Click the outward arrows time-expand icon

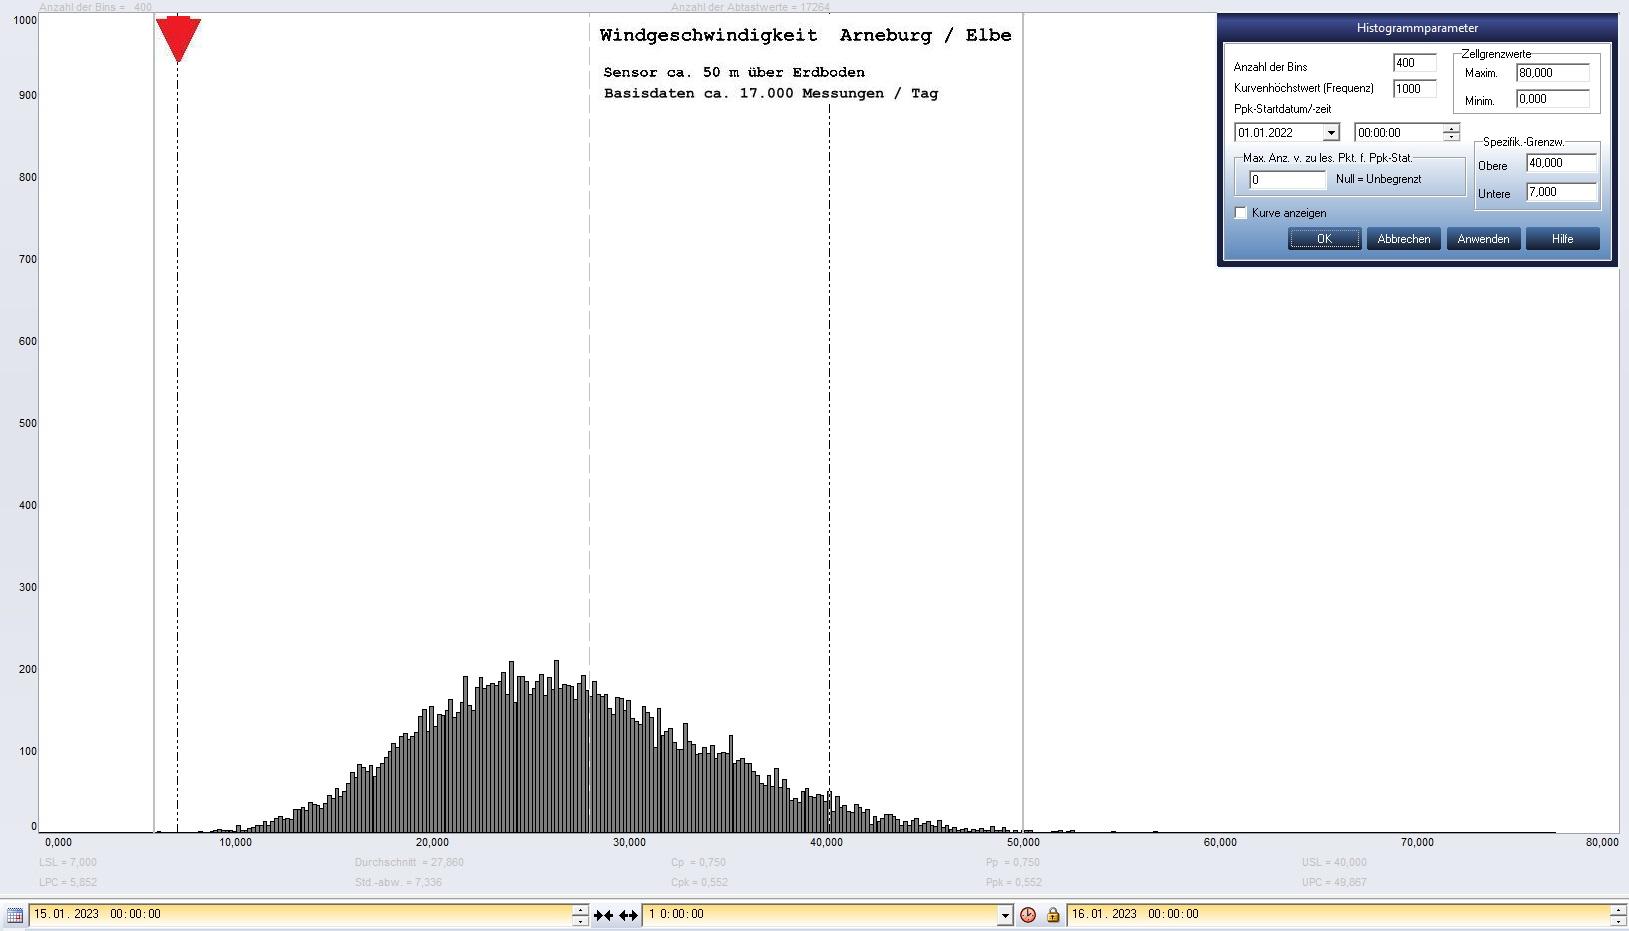[x=628, y=915]
